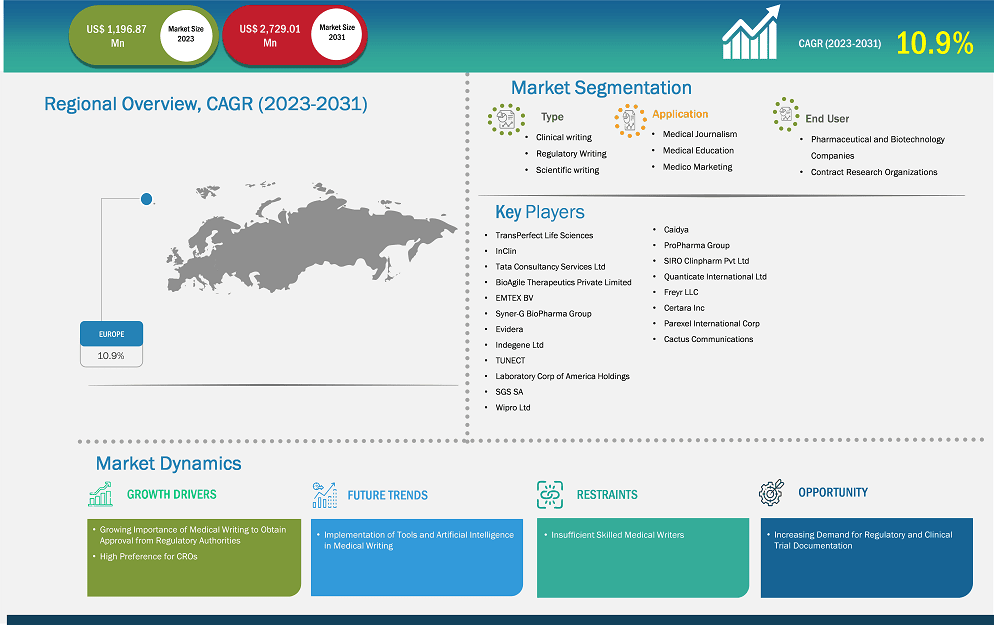Viewport: 994px width, 625px height.
Task: Click Evidera in Key Players list
Action: [509, 329]
